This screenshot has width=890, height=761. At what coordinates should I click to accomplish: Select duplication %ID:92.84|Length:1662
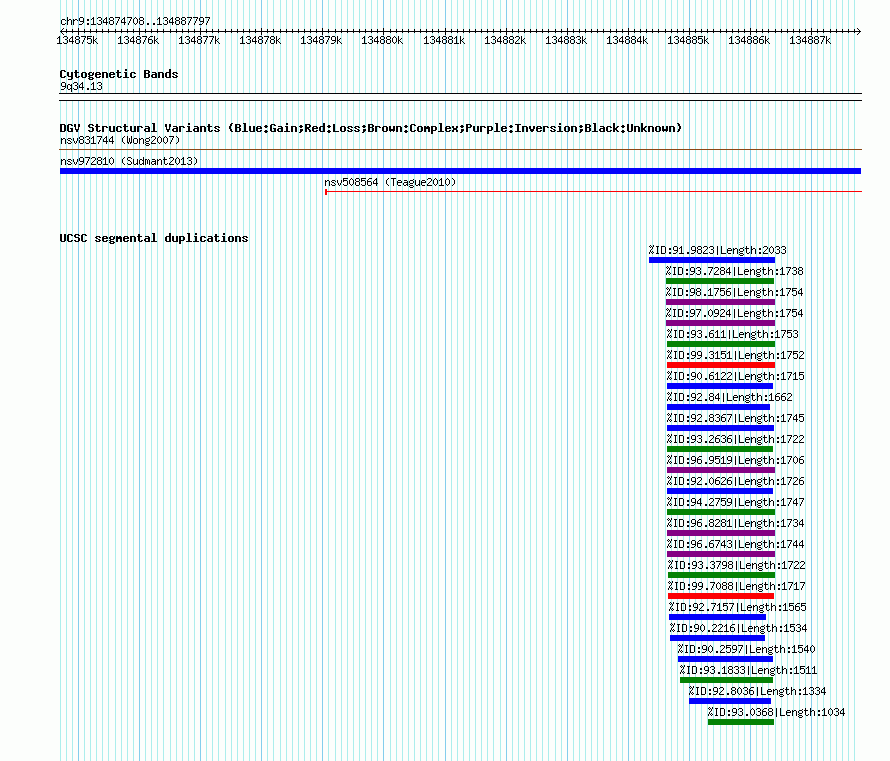point(729,397)
